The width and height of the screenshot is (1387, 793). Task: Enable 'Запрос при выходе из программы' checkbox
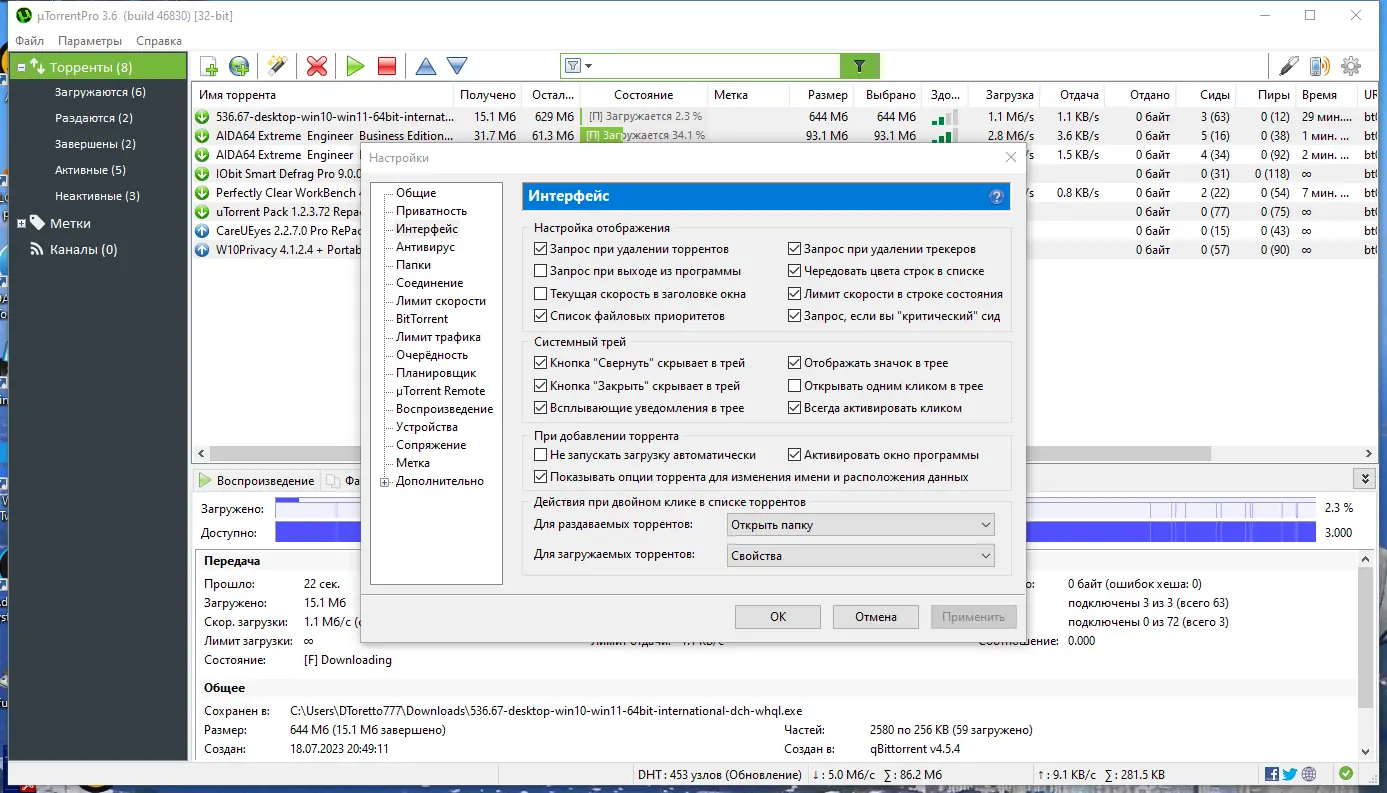tap(541, 271)
